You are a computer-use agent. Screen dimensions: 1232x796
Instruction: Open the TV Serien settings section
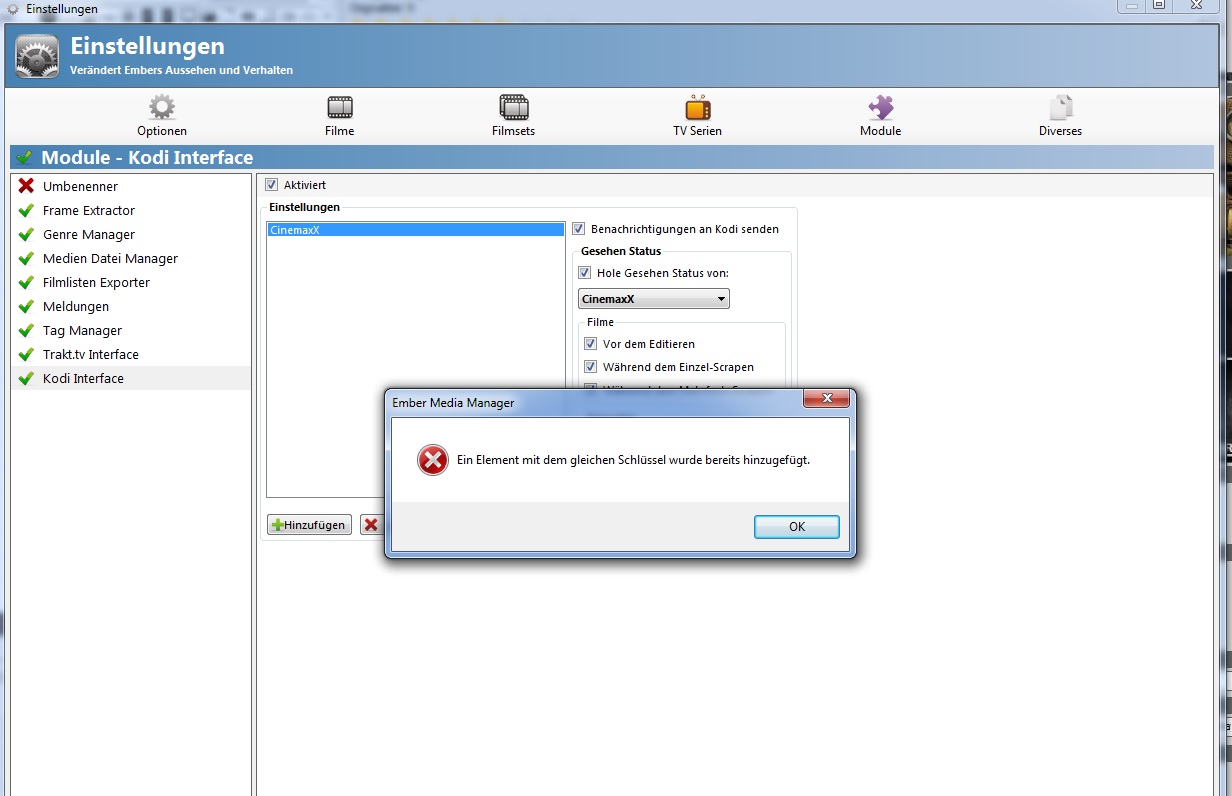tap(697, 116)
